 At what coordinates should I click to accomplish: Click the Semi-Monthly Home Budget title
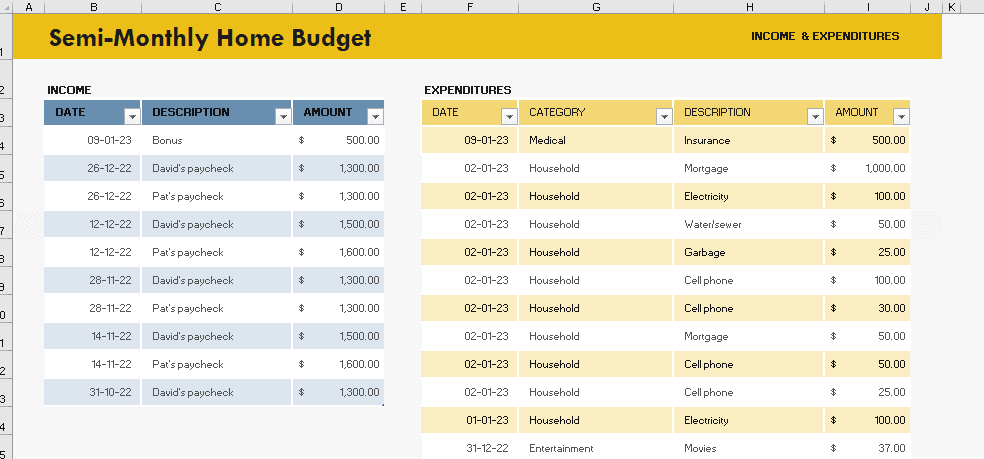(210, 38)
